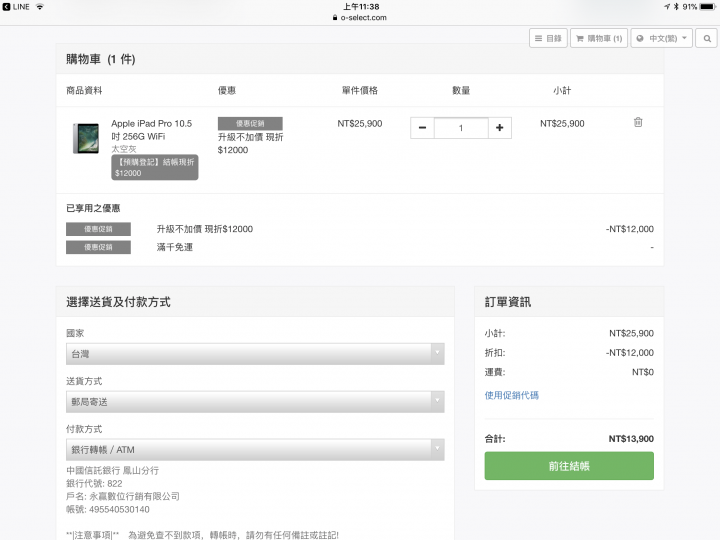Delete iPad Pro item with trash icon
Viewport: 720px width, 540px height.
coord(638,122)
